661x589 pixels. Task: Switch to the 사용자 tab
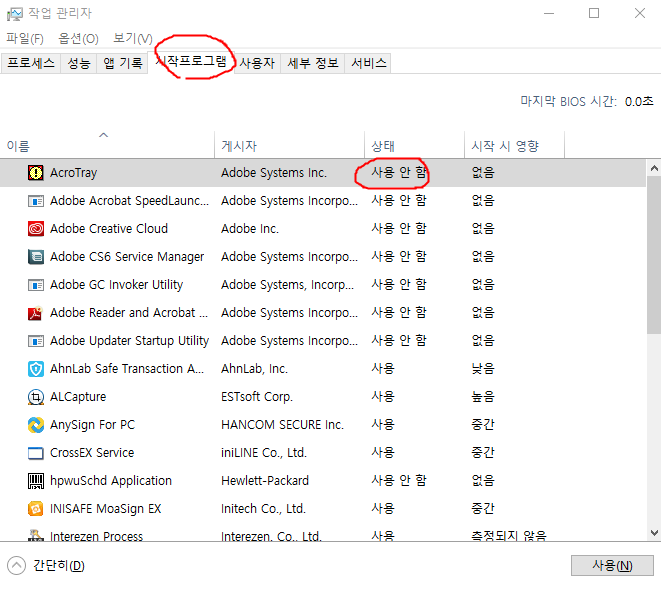pyautogui.click(x=257, y=63)
